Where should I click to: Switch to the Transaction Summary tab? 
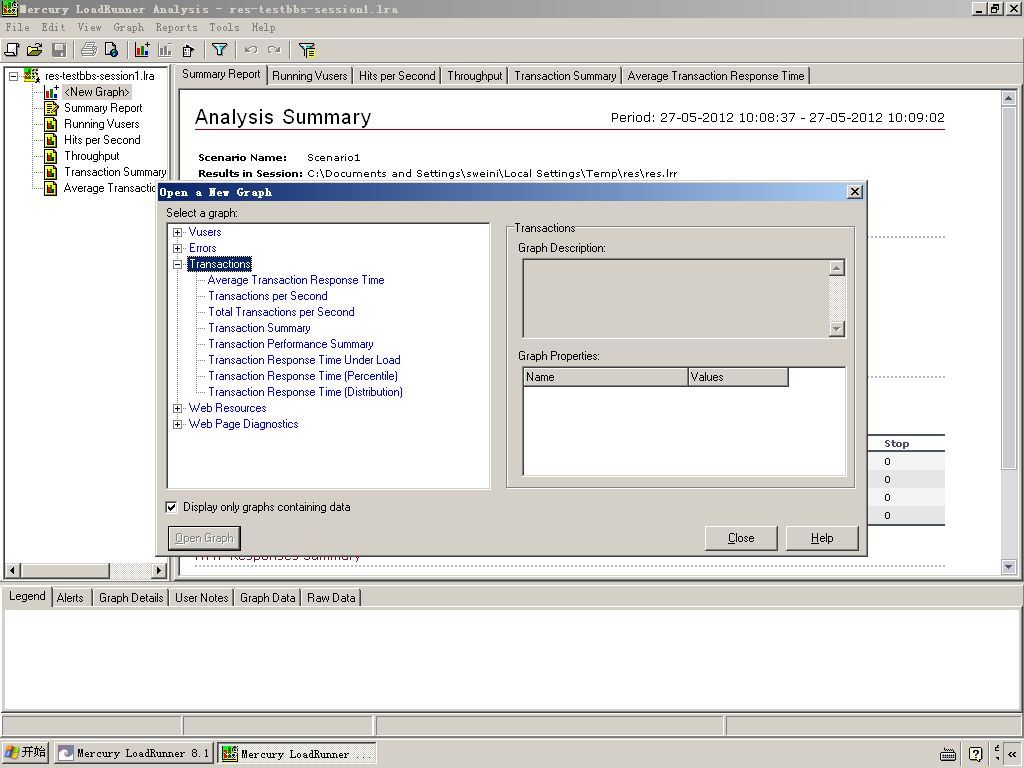click(x=565, y=76)
